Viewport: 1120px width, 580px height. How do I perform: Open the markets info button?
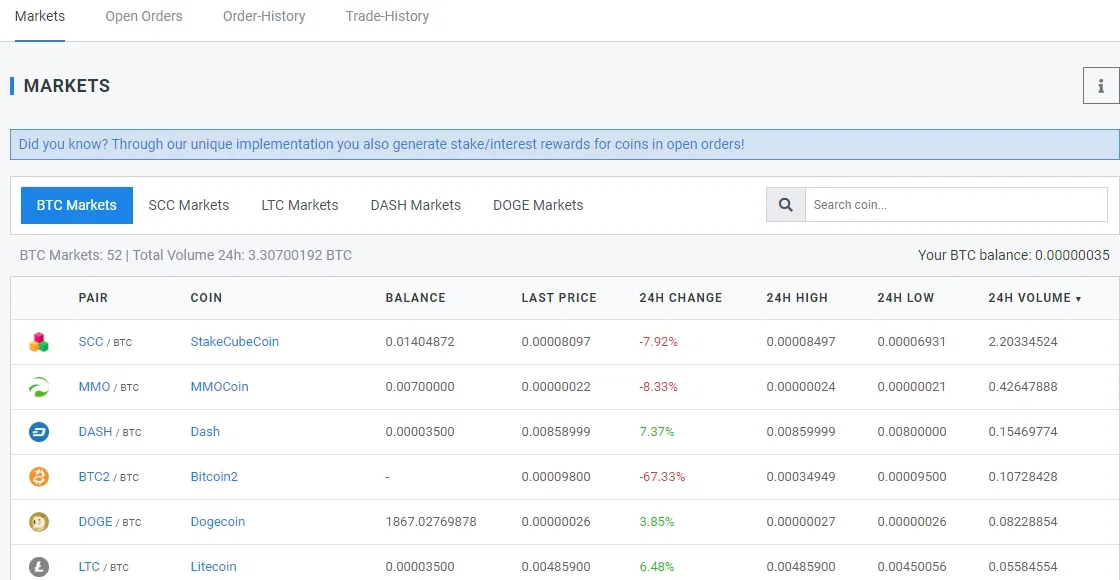point(1101,86)
